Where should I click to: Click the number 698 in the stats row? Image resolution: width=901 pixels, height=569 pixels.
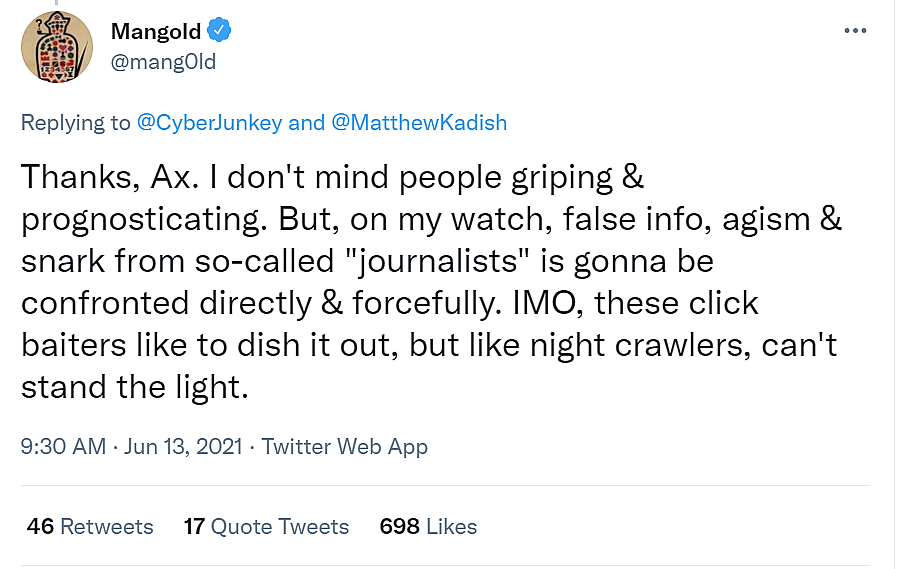pos(399,526)
